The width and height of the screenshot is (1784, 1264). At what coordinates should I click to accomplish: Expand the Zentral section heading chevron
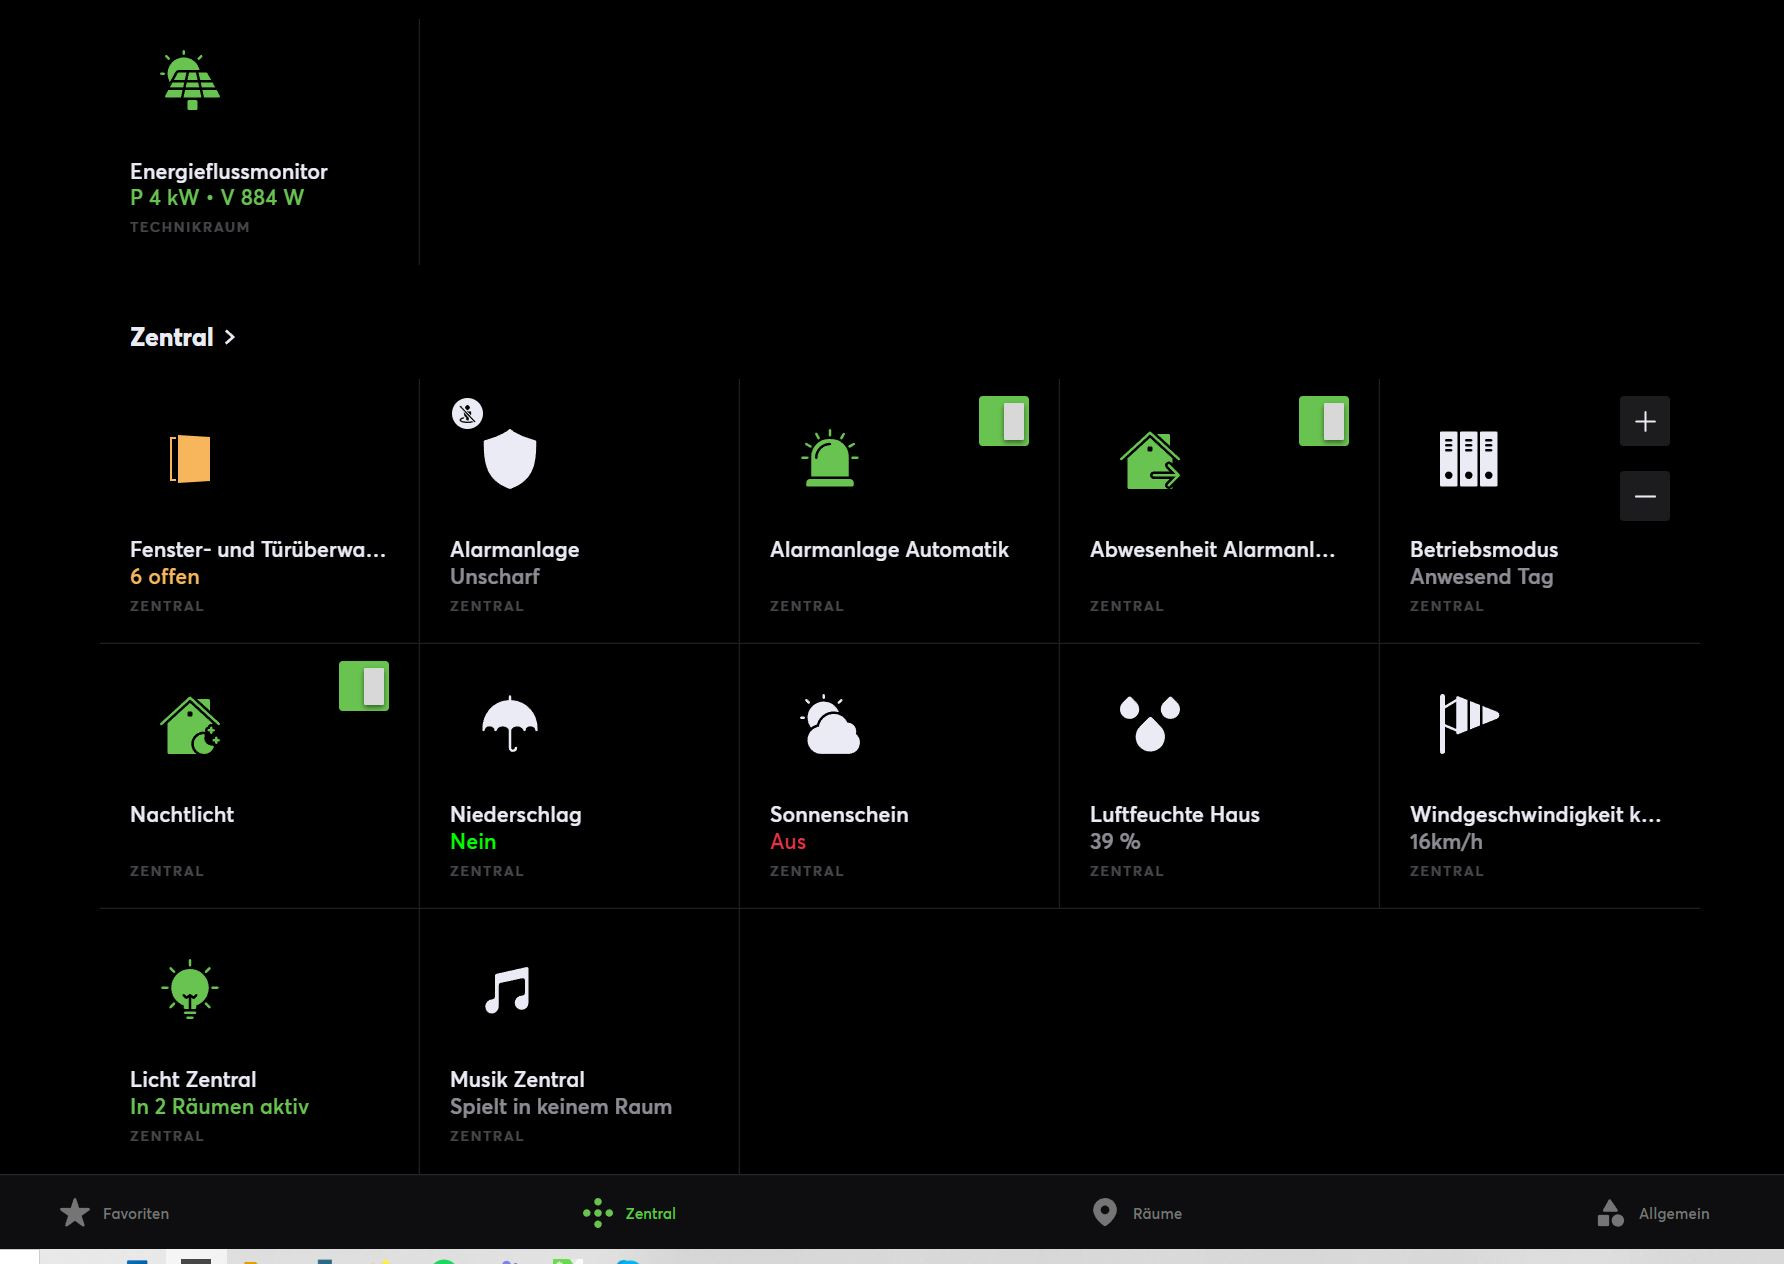230,337
